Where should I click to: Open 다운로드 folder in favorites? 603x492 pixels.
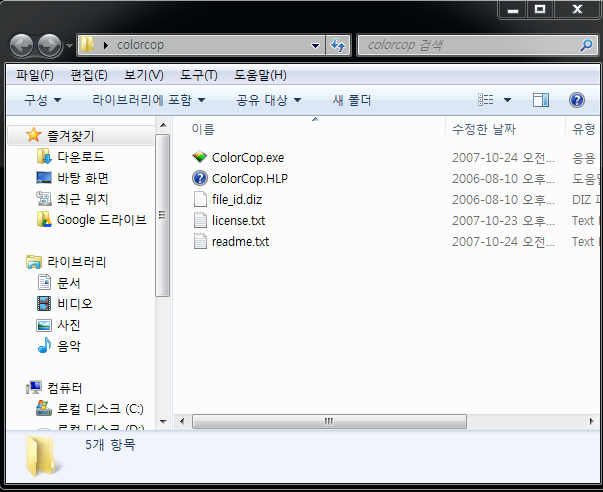pos(81,157)
